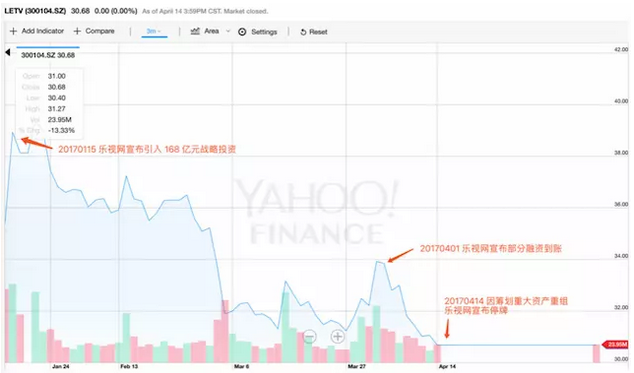
Task: Open Settings via the gear icon
Action: click(x=242, y=32)
